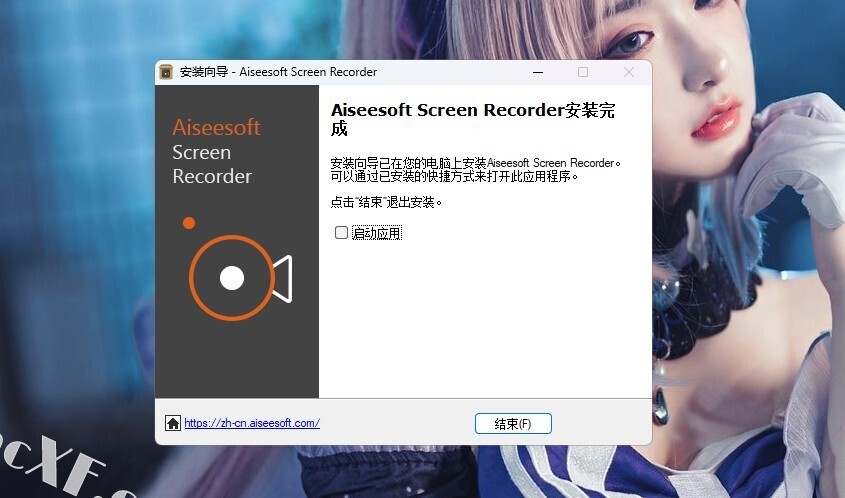Image resolution: width=845 pixels, height=498 pixels.
Task: Click the 启动应用 label text
Action: [x=377, y=233]
